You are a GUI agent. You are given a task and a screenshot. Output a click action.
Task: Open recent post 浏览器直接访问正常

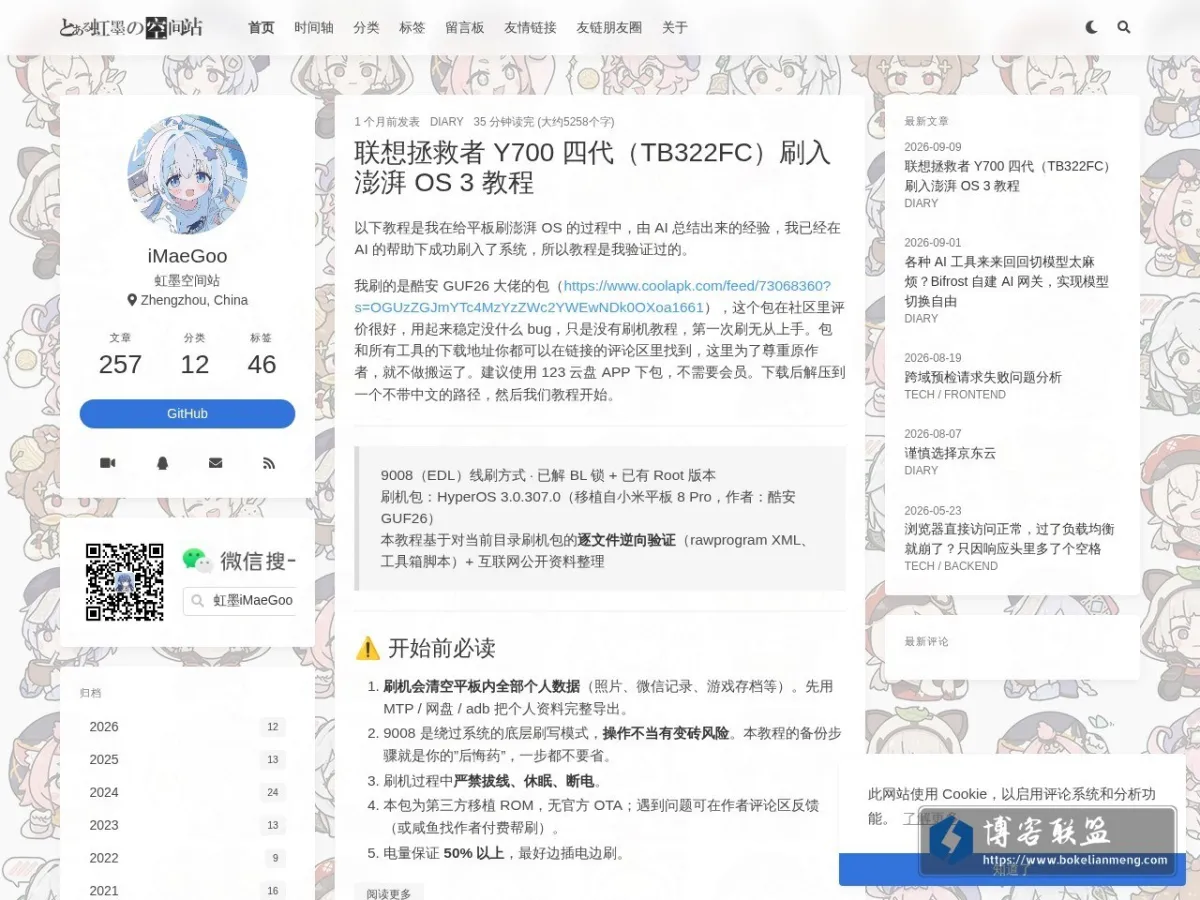[1009, 538]
